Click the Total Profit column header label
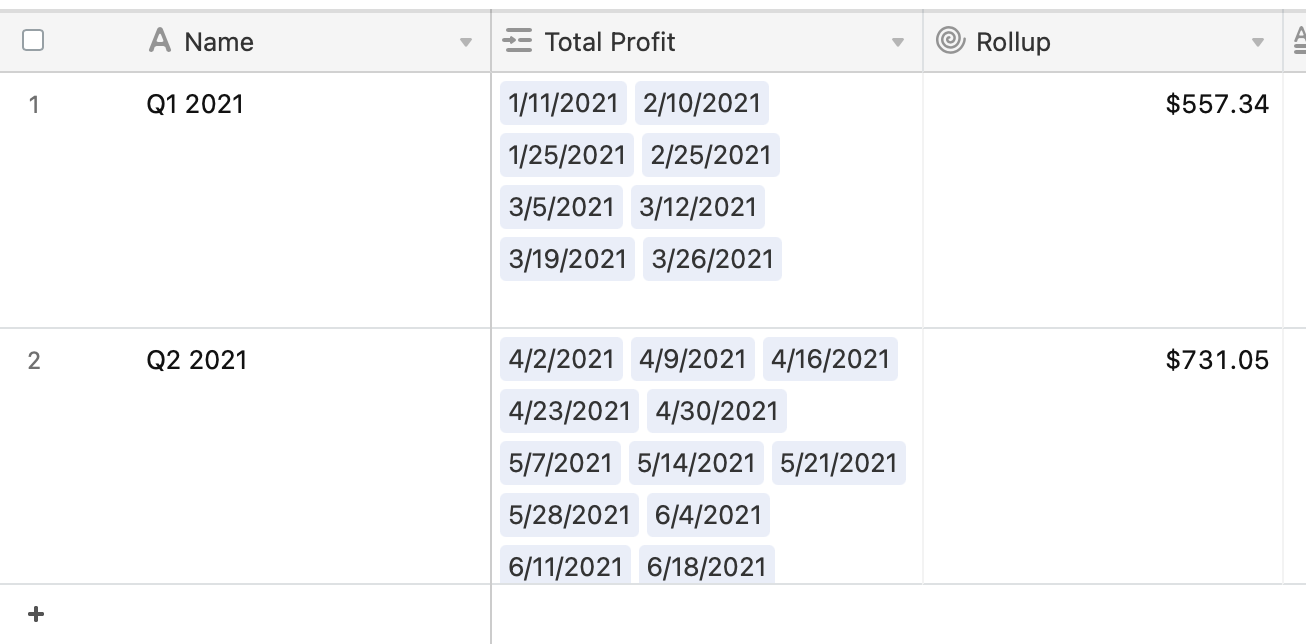The image size is (1306, 644). click(x=610, y=42)
